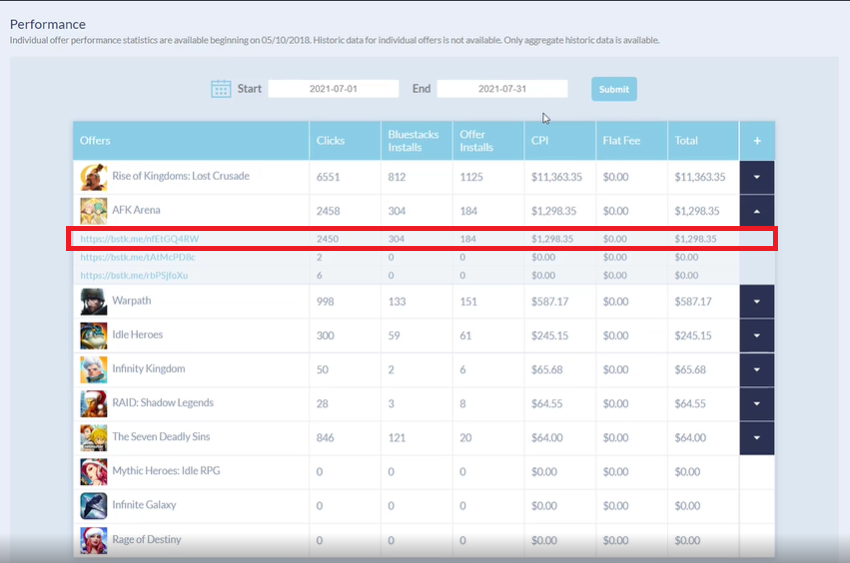Click Infinity Kingdom game icon
The width and height of the screenshot is (850, 563).
[94, 370]
